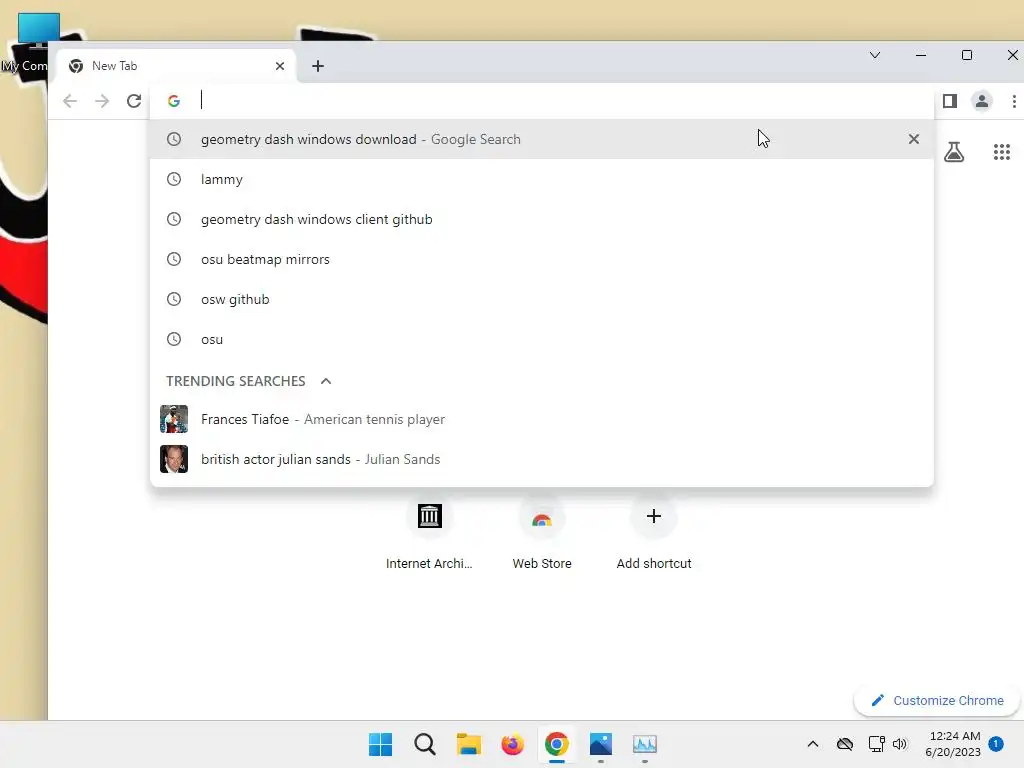Go back using the back arrow
1024x768 pixels.
pyautogui.click(x=70, y=101)
